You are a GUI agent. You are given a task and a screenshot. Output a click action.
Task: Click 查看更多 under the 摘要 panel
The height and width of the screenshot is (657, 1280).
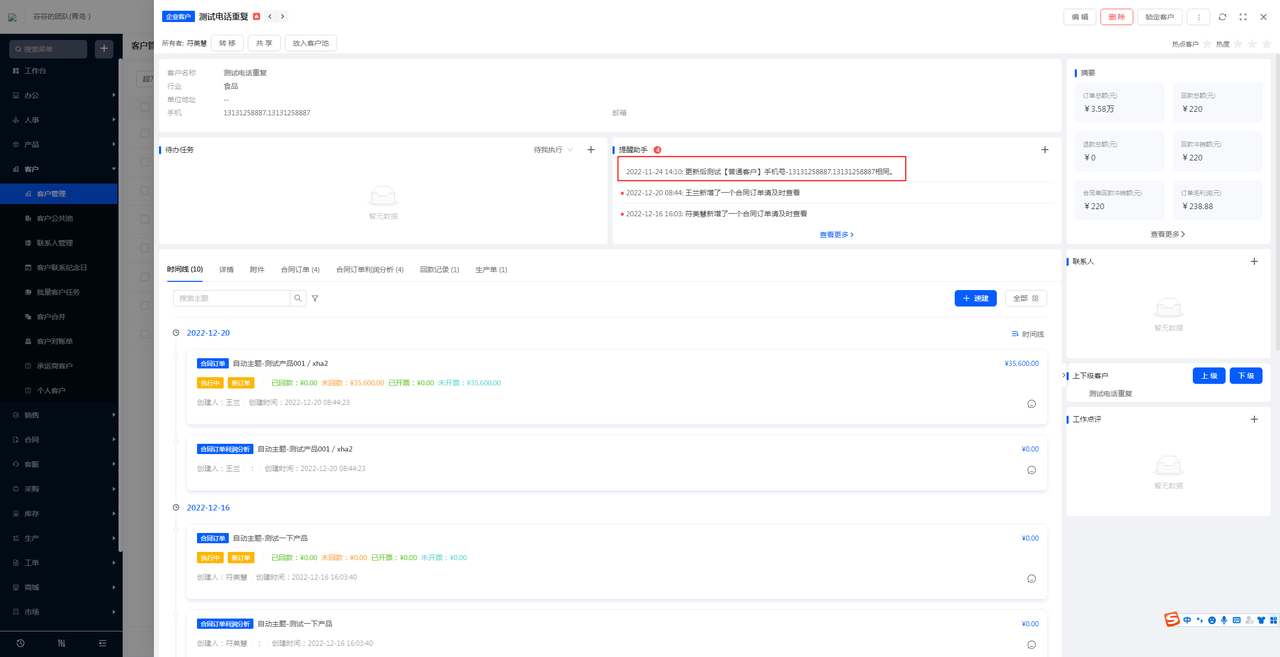(x=1168, y=235)
